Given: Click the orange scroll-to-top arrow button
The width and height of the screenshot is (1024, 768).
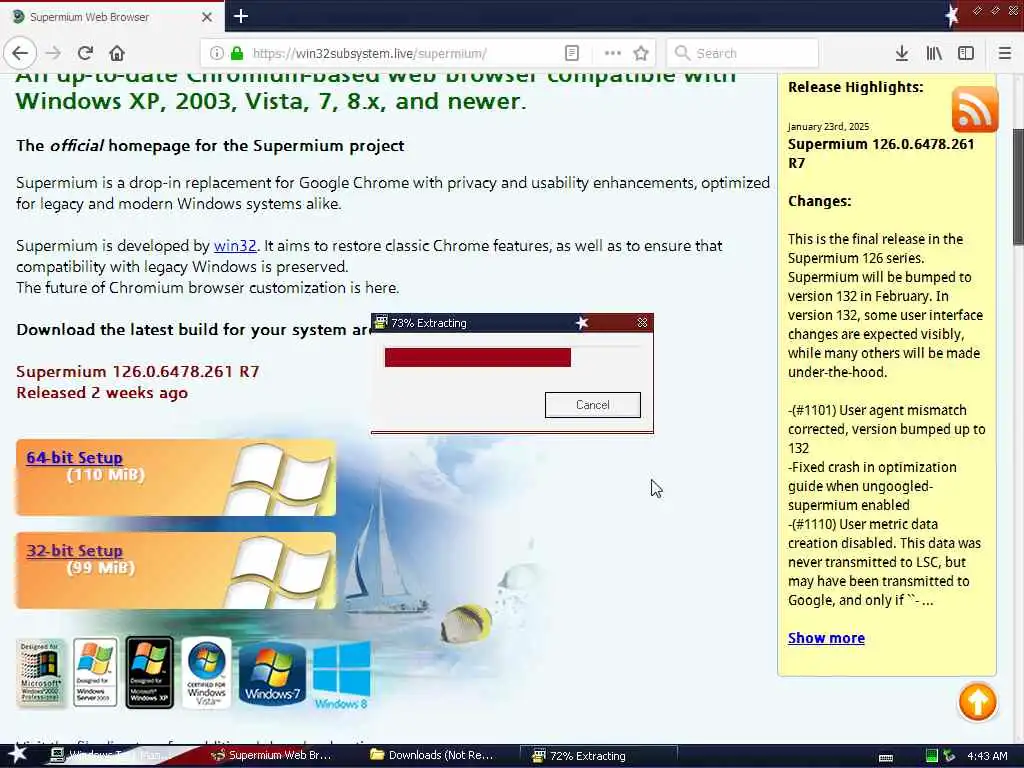Looking at the screenshot, I should coord(977,702).
